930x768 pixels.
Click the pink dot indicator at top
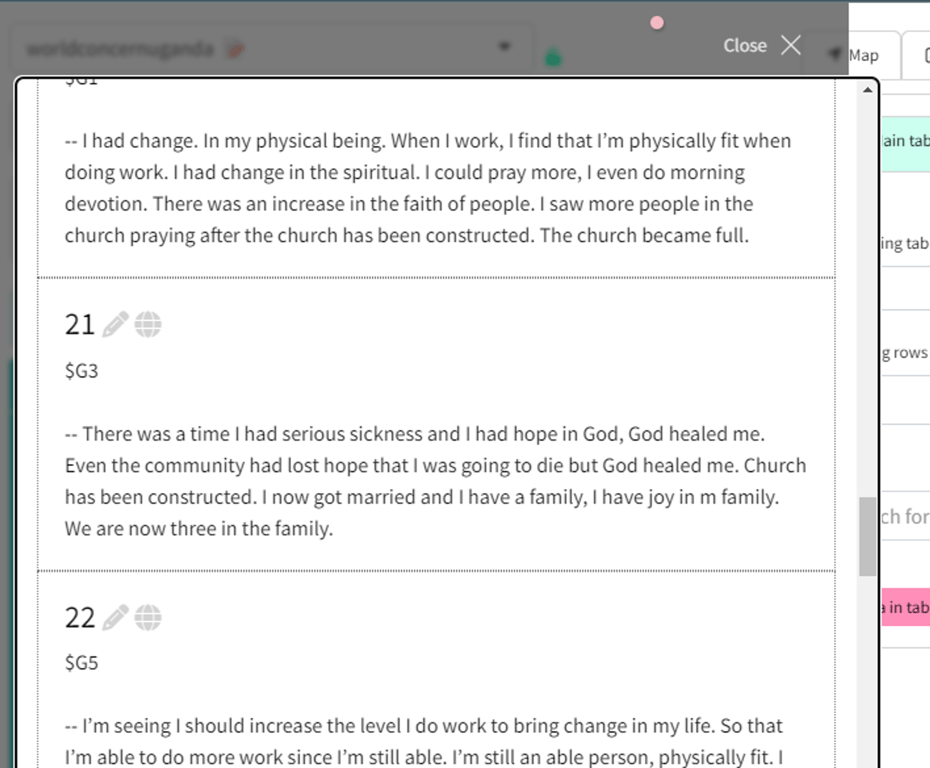657,23
